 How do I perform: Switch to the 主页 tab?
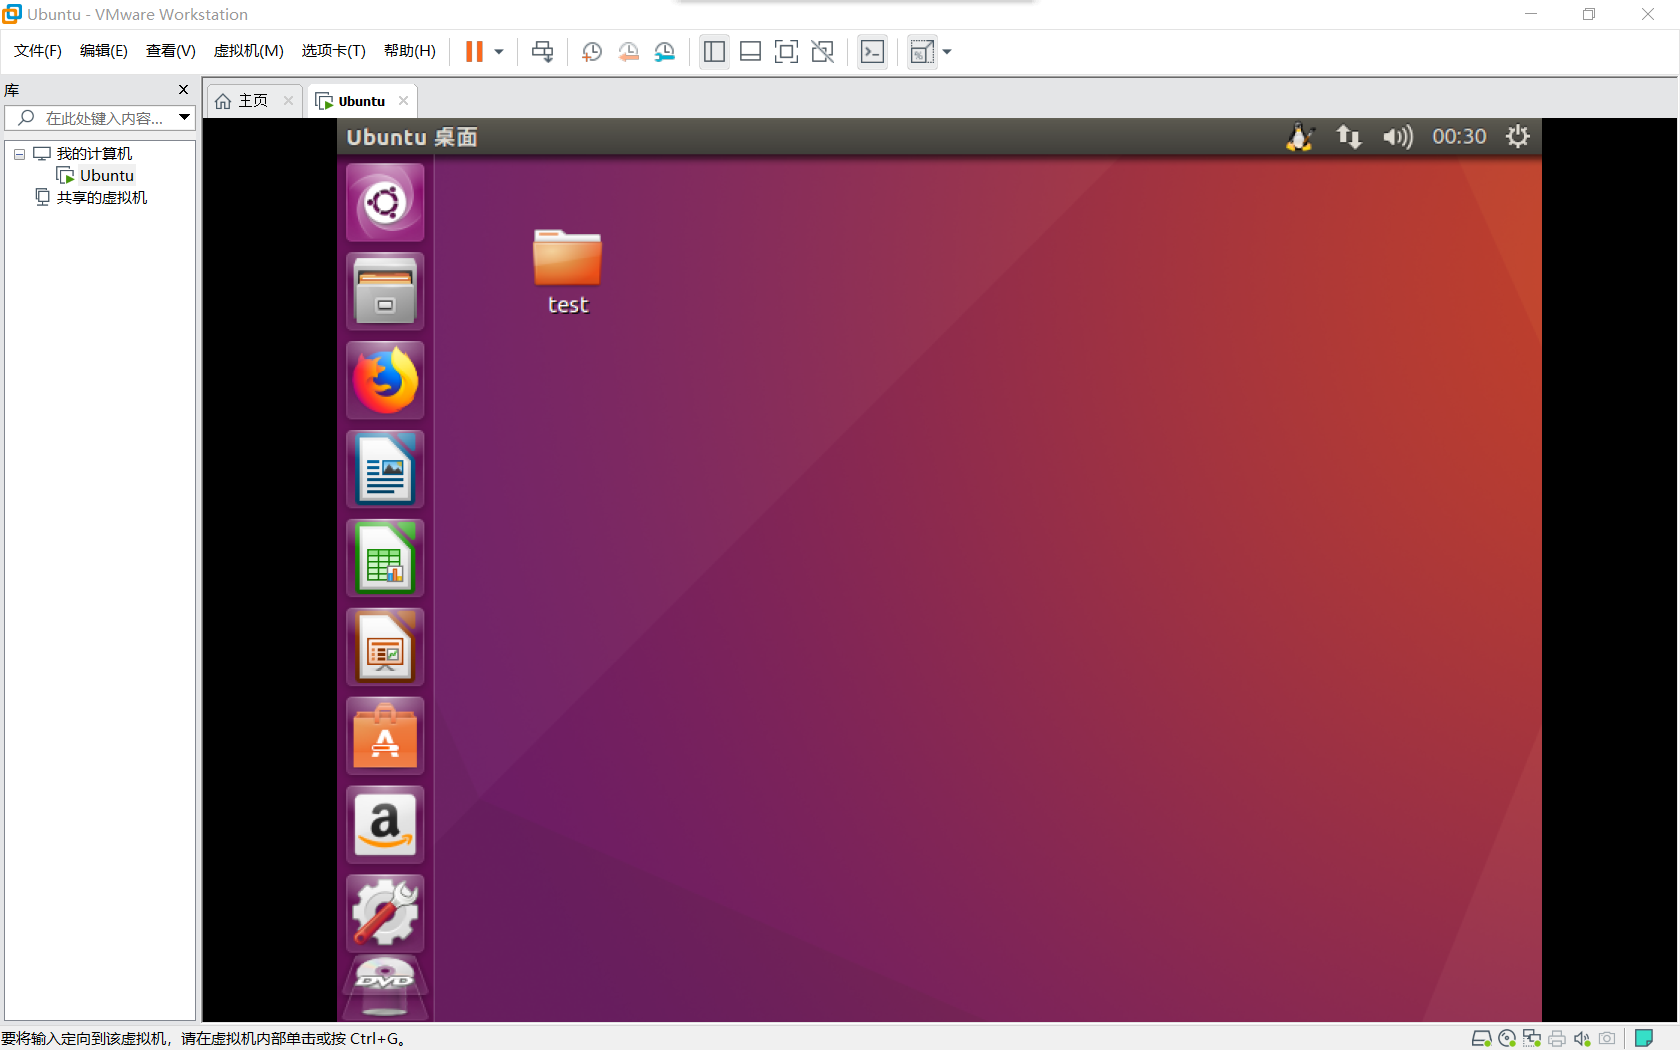[x=250, y=100]
